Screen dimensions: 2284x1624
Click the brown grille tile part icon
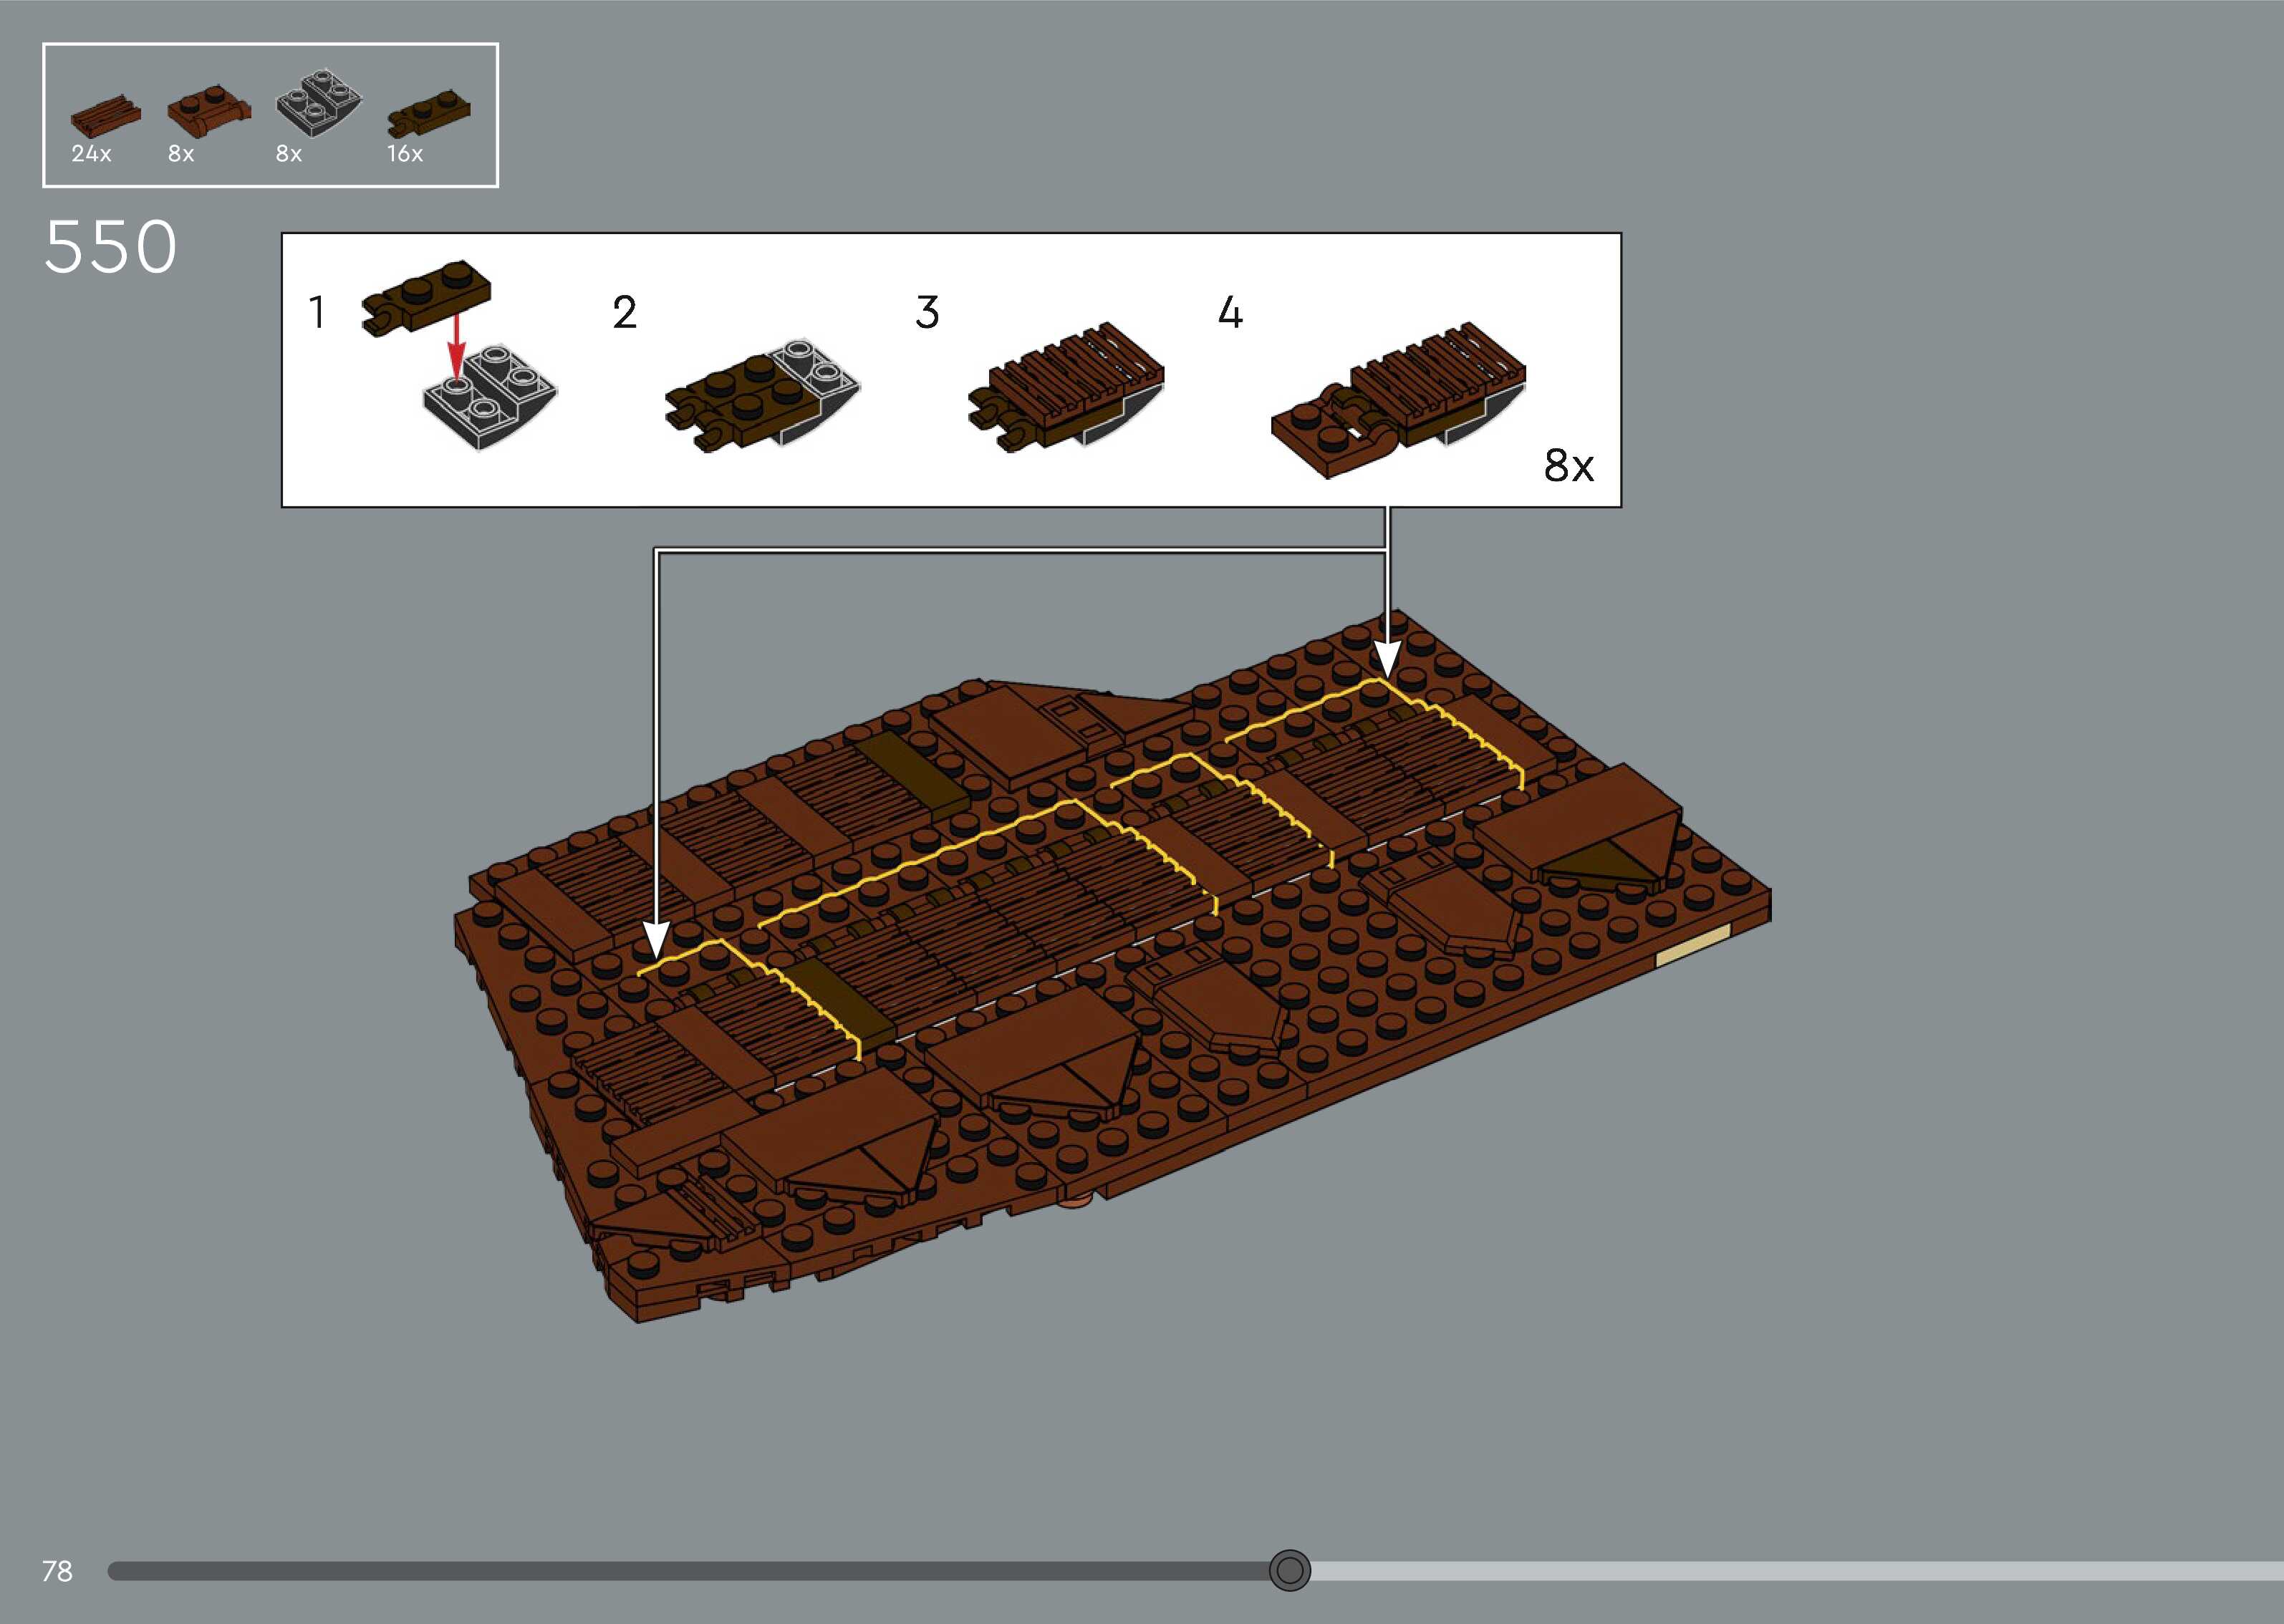coord(105,116)
